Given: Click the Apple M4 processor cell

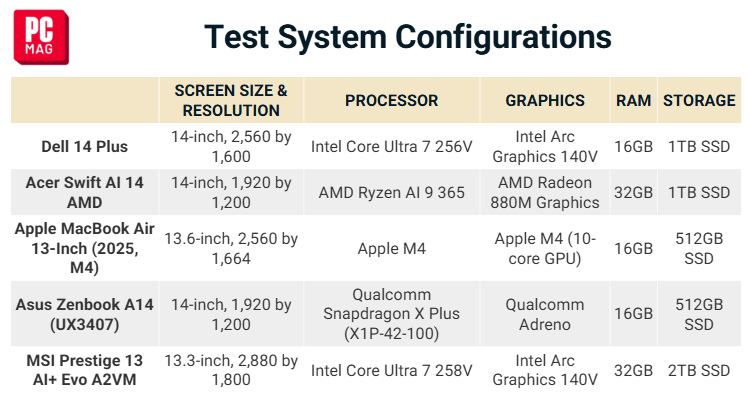Looking at the screenshot, I should pos(392,248).
